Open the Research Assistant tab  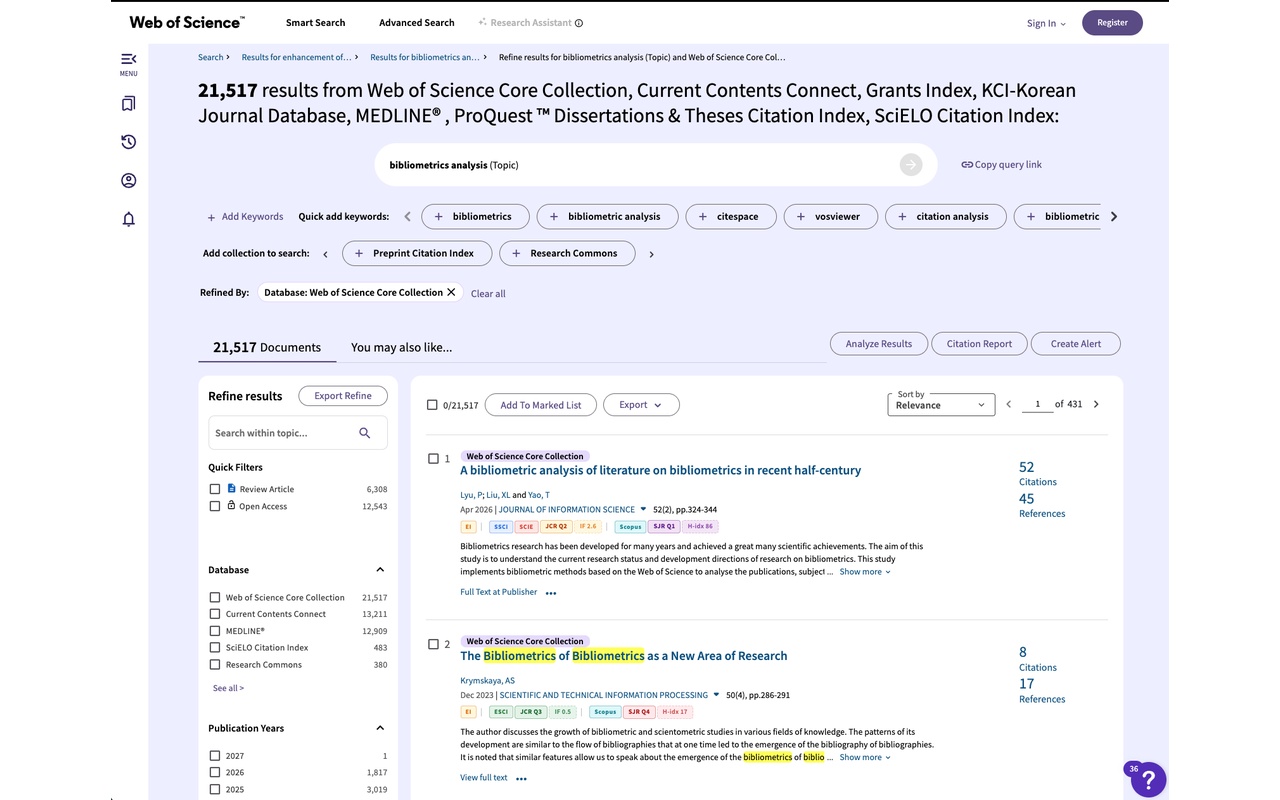(524, 23)
